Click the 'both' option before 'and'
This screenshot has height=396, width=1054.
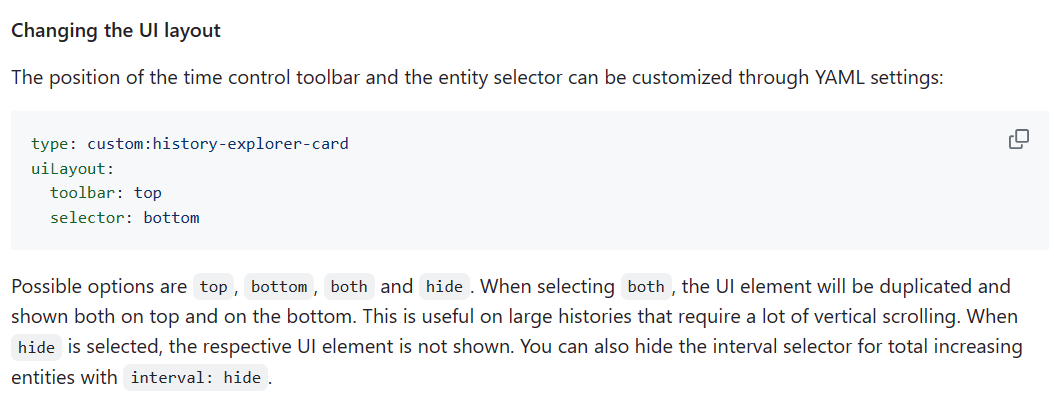tap(349, 287)
